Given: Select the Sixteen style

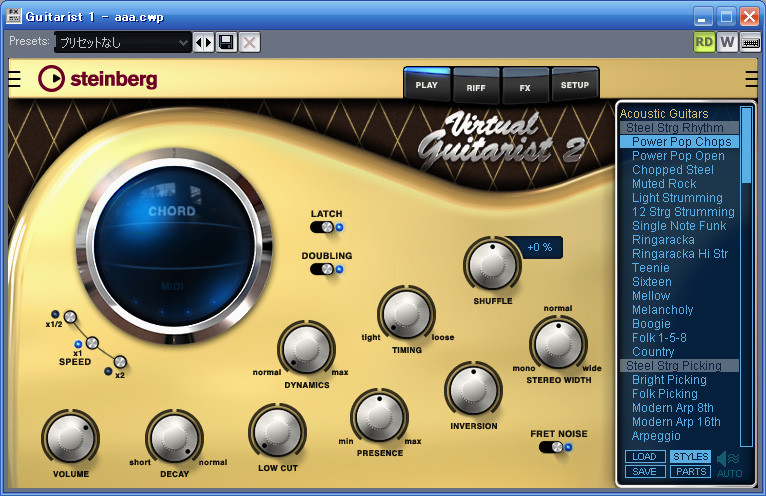Looking at the screenshot, I should coord(652,282).
